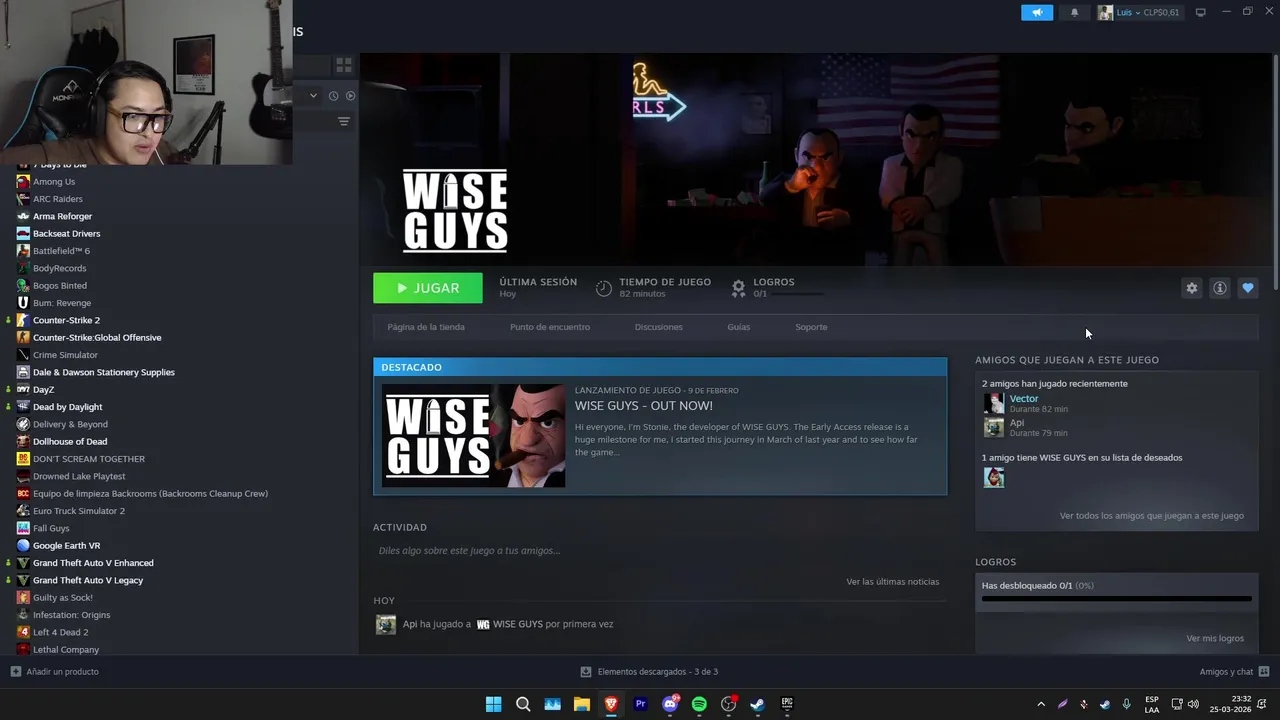The width and height of the screenshot is (1280, 720).
Task: Open the Elementos descargados downloads status
Action: point(650,672)
